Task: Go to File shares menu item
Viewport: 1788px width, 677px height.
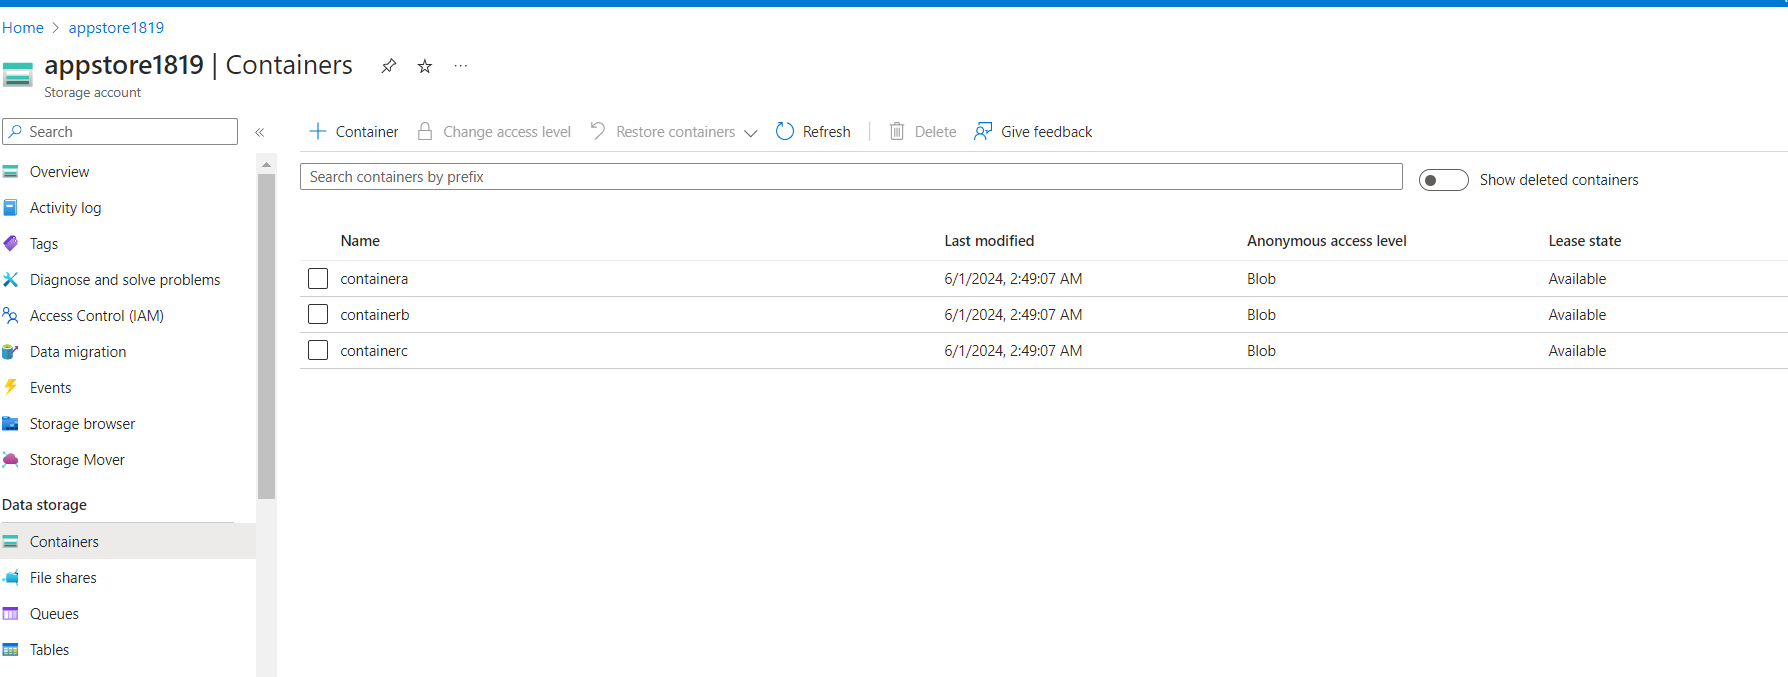Action: coord(63,578)
